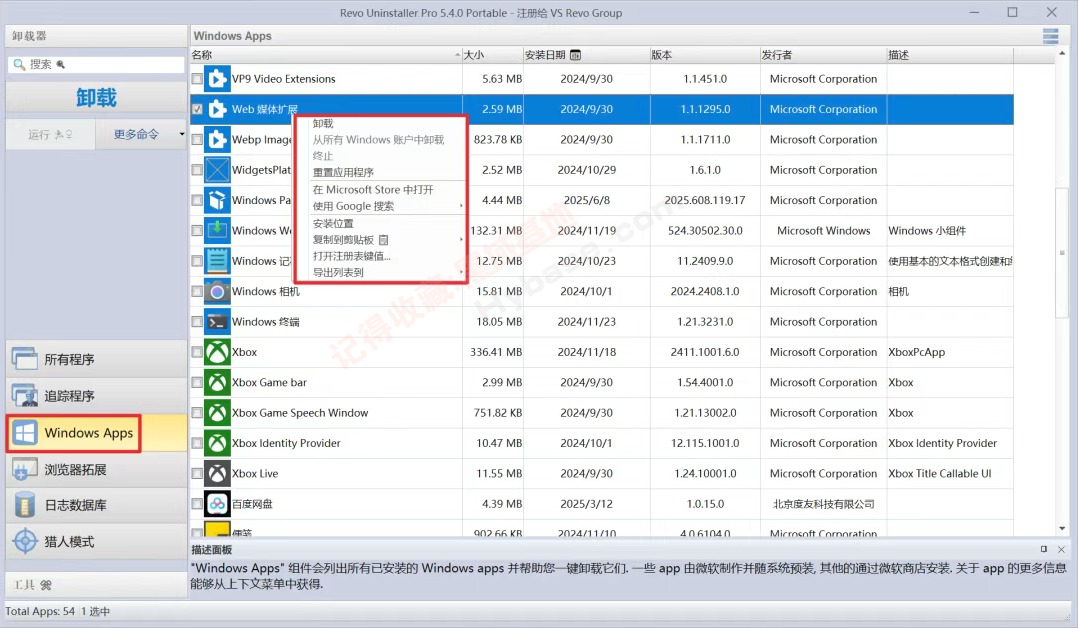Check the Windows 终端 checkbox

pyautogui.click(x=197, y=321)
